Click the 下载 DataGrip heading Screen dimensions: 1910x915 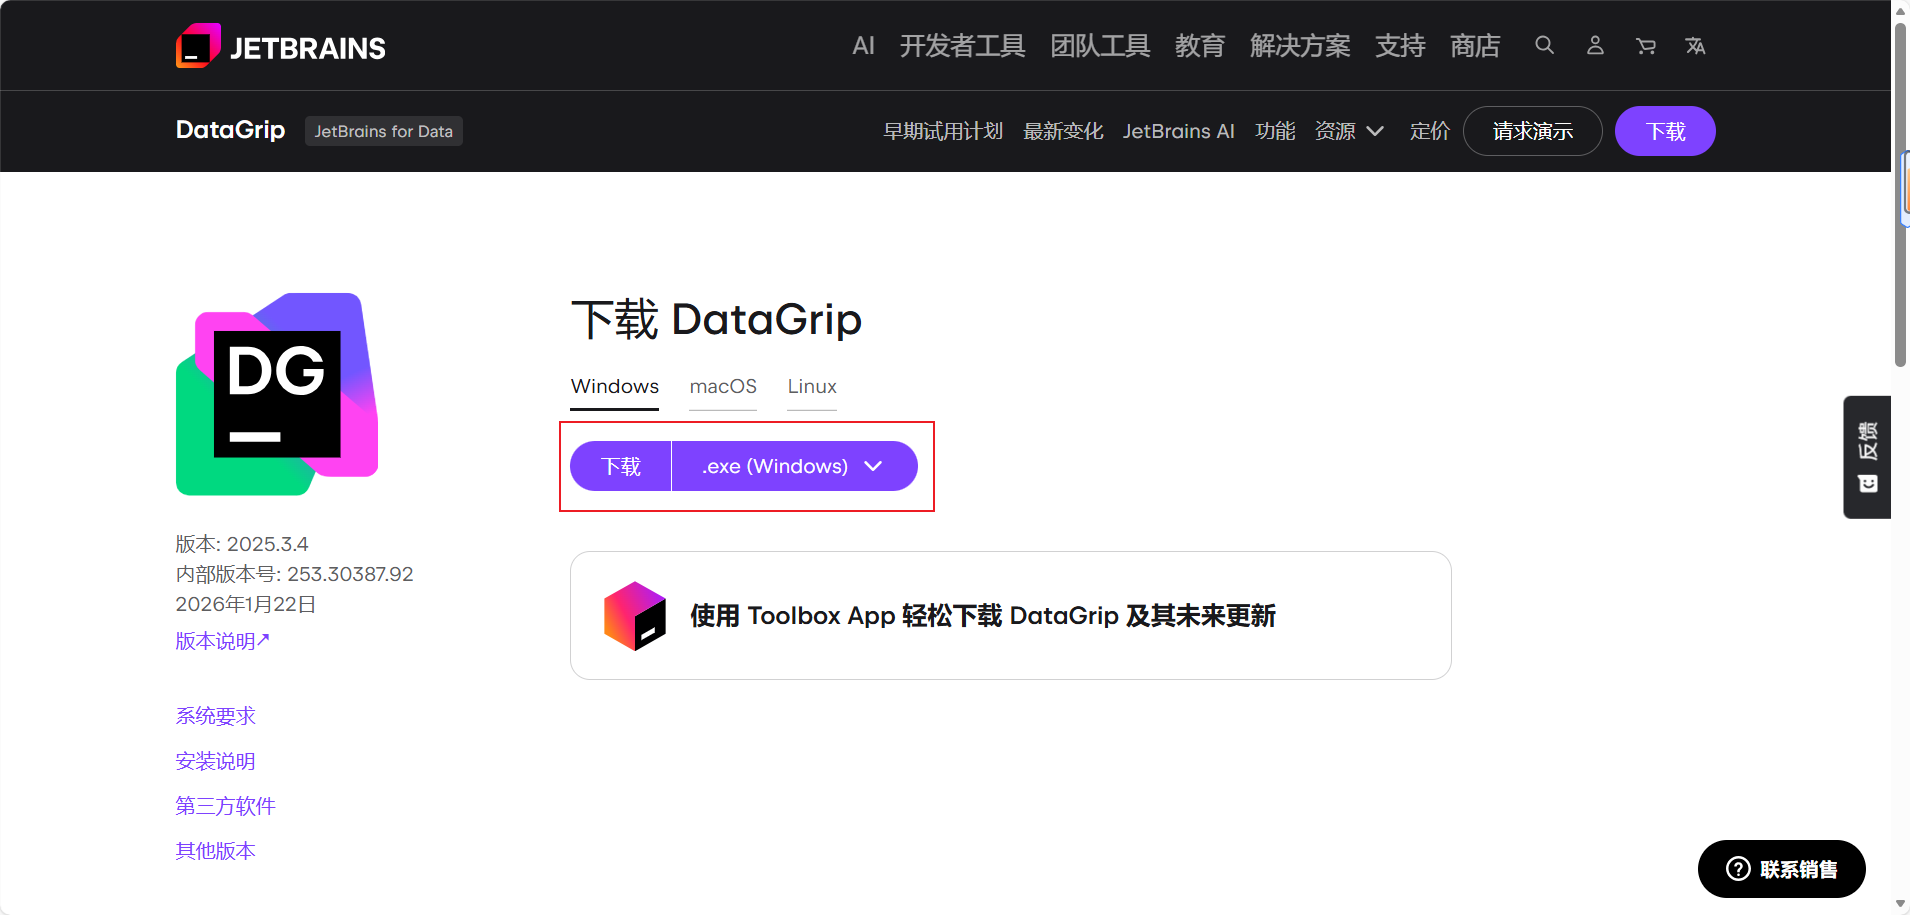pos(716,320)
